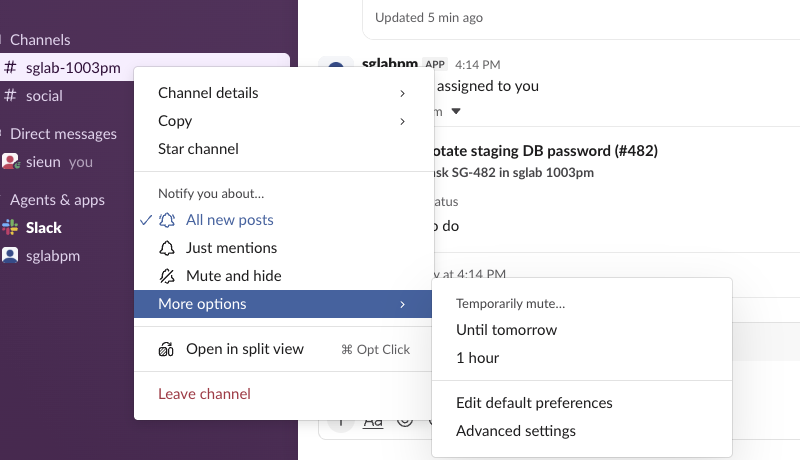Expand the Channel details chevron arrow

pos(403,93)
